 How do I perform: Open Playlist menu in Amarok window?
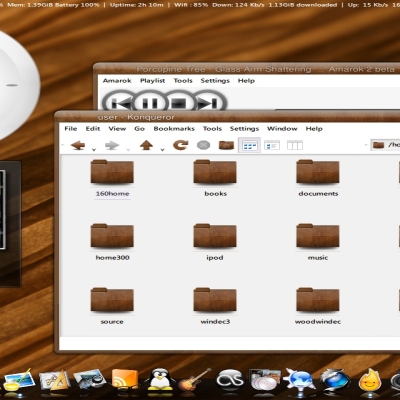point(152,81)
